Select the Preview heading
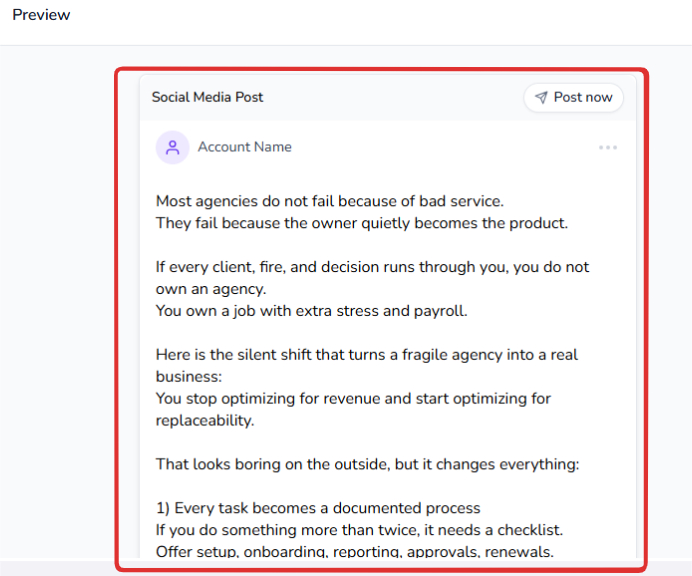Screen dimensions: 692x576 [41, 15]
